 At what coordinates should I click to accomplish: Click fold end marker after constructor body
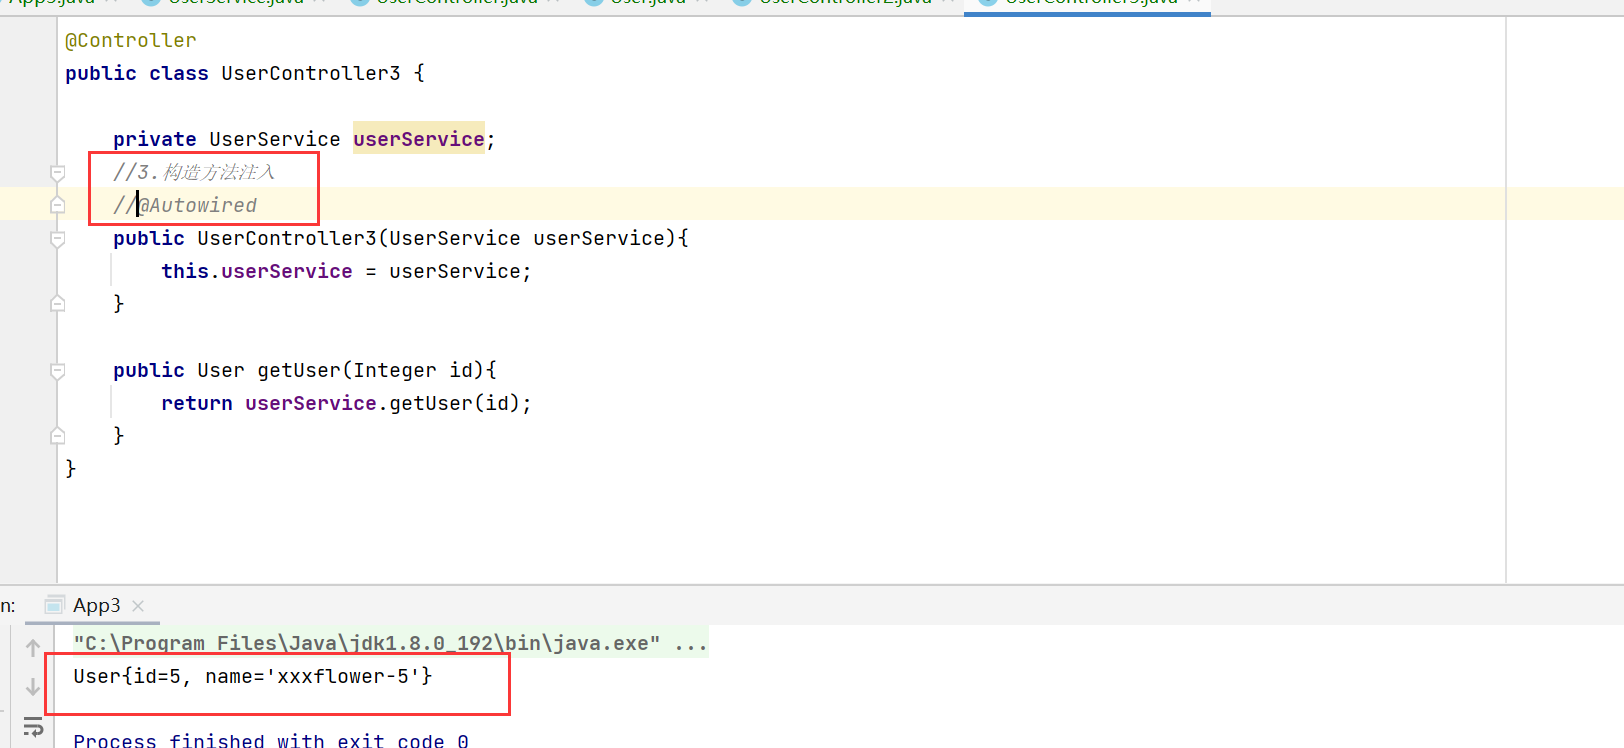point(58,303)
